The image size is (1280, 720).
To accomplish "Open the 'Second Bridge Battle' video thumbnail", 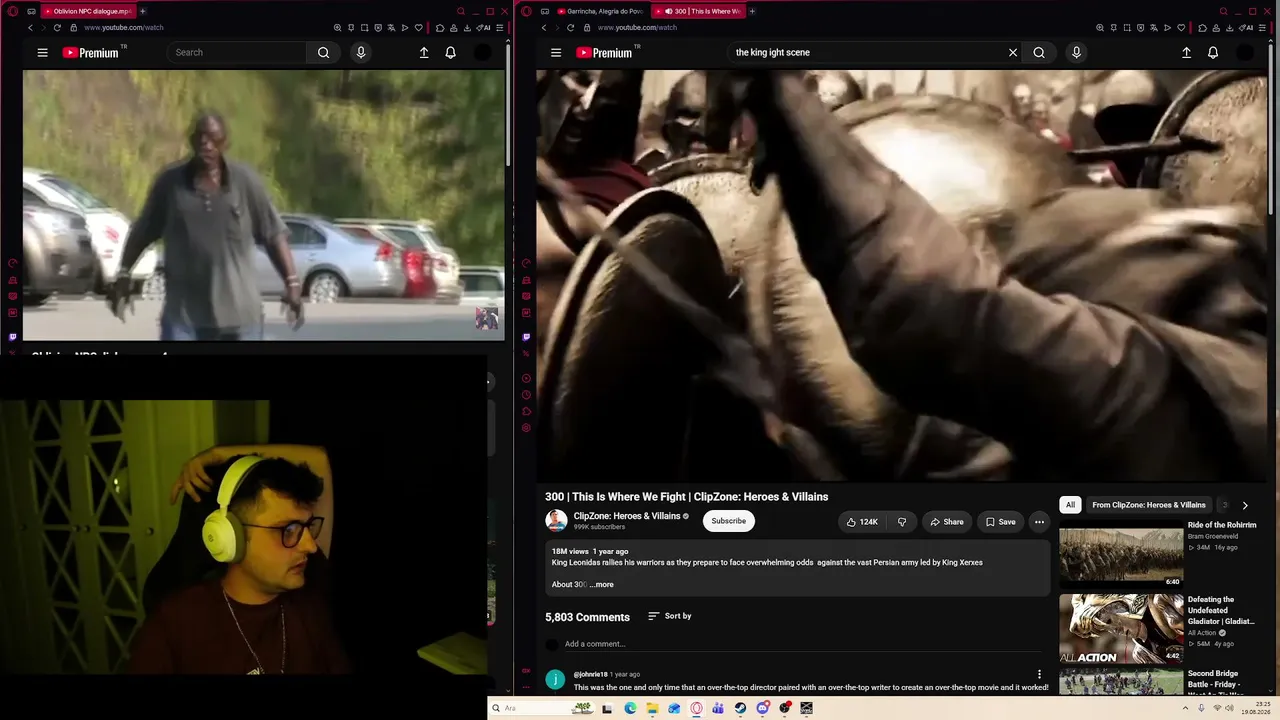I will [1121, 682].
